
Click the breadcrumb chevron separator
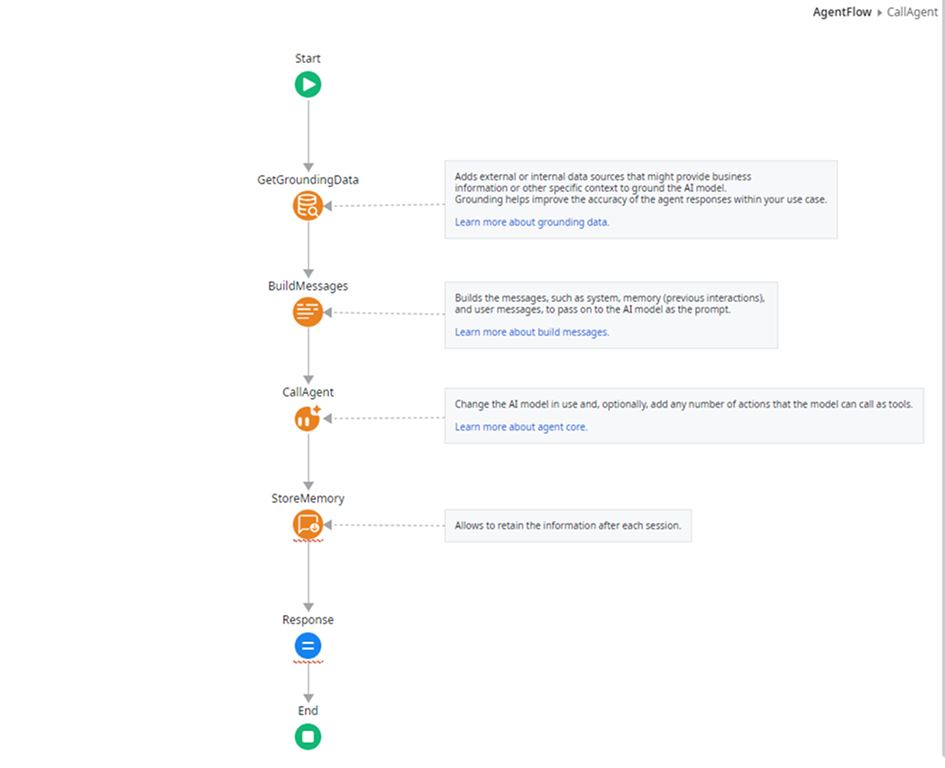click(880, 12)
